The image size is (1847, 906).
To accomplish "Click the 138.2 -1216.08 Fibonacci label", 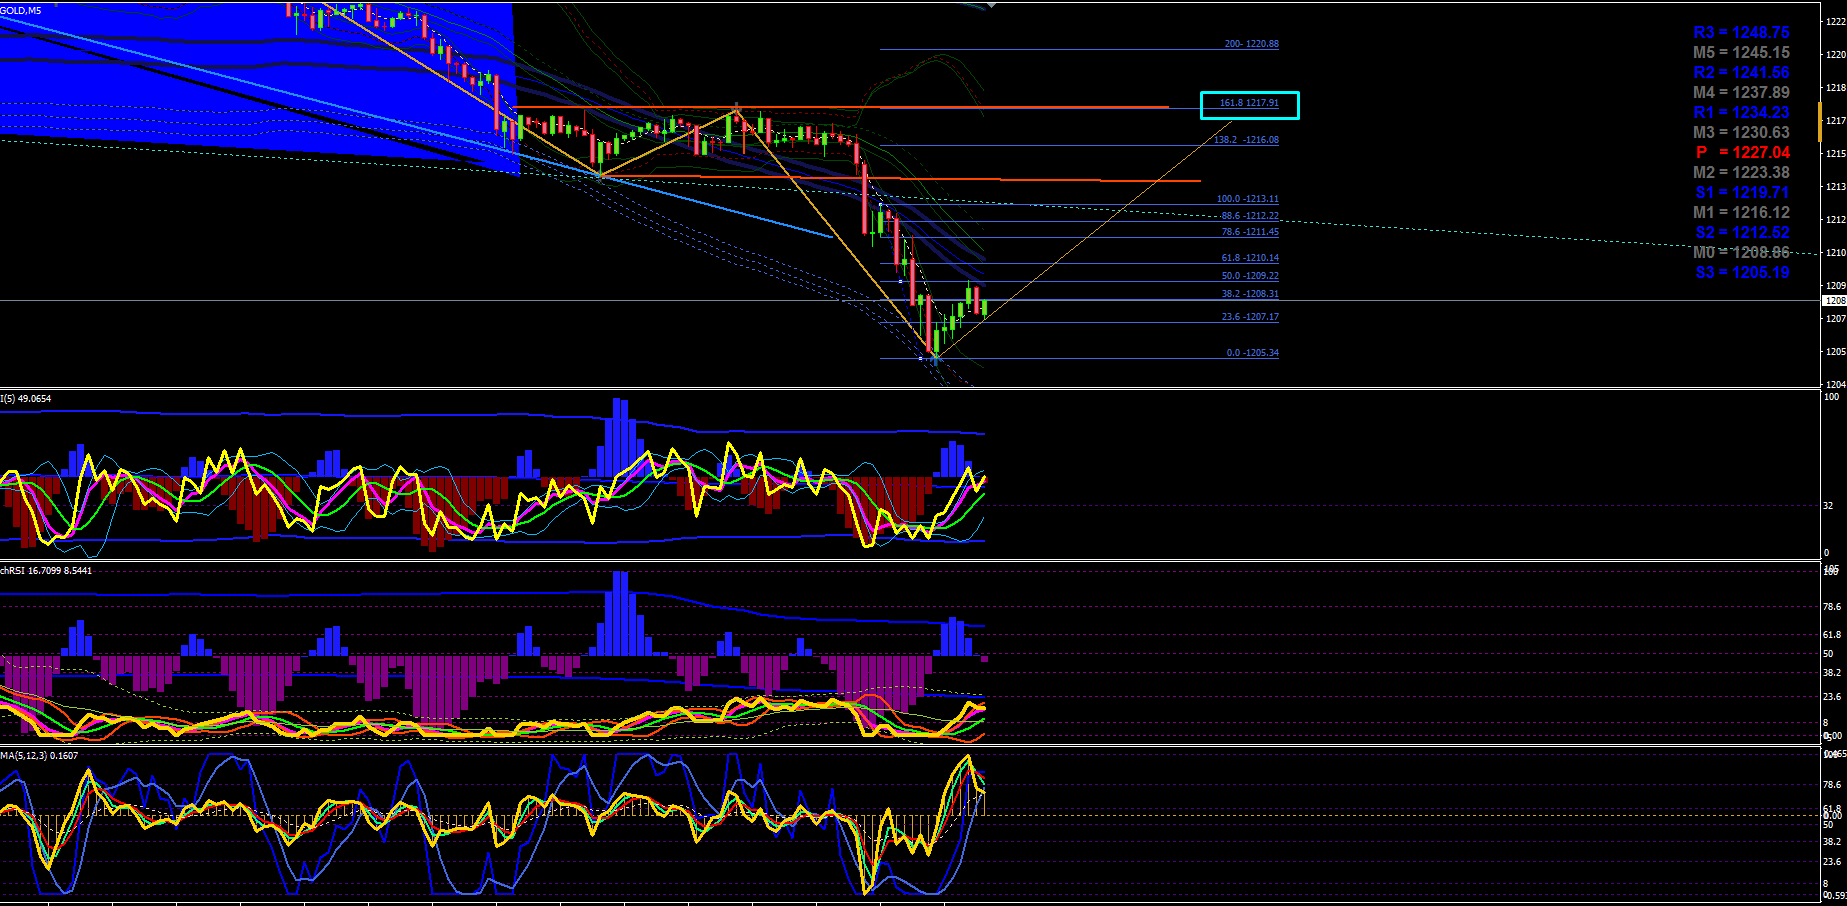I will tap(1246, 140).
